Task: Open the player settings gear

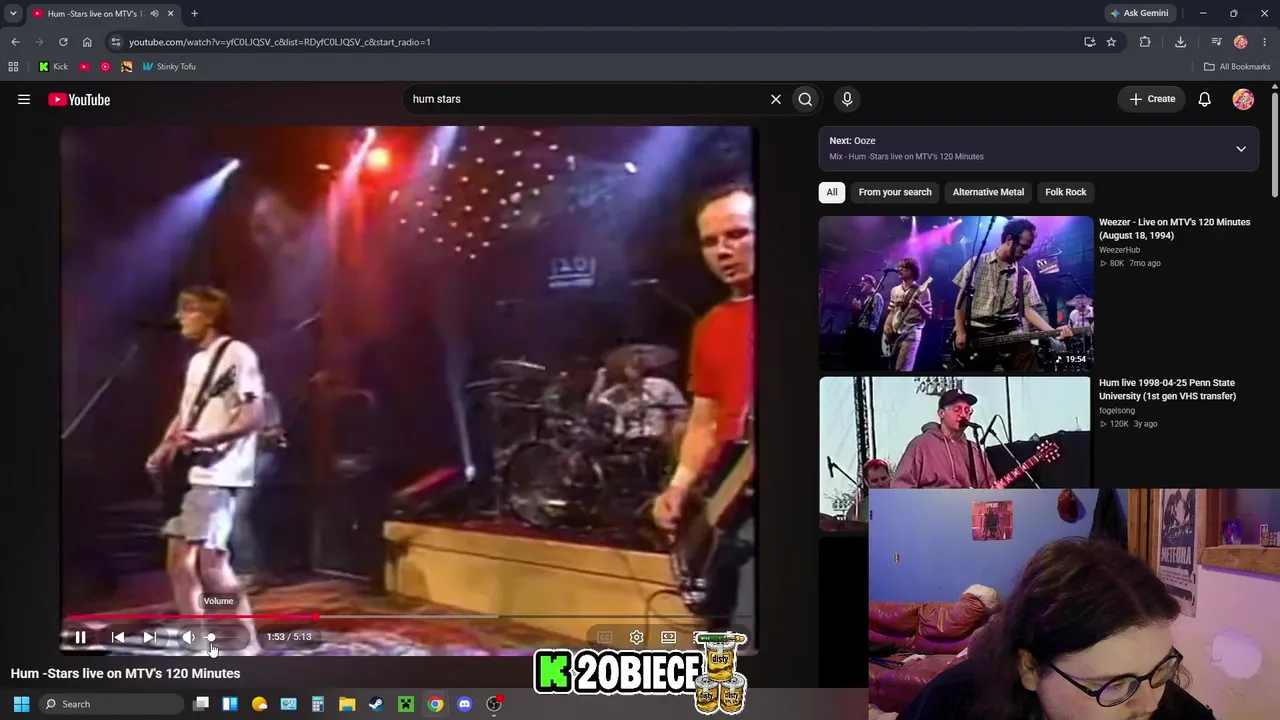Action: point(636,637)
